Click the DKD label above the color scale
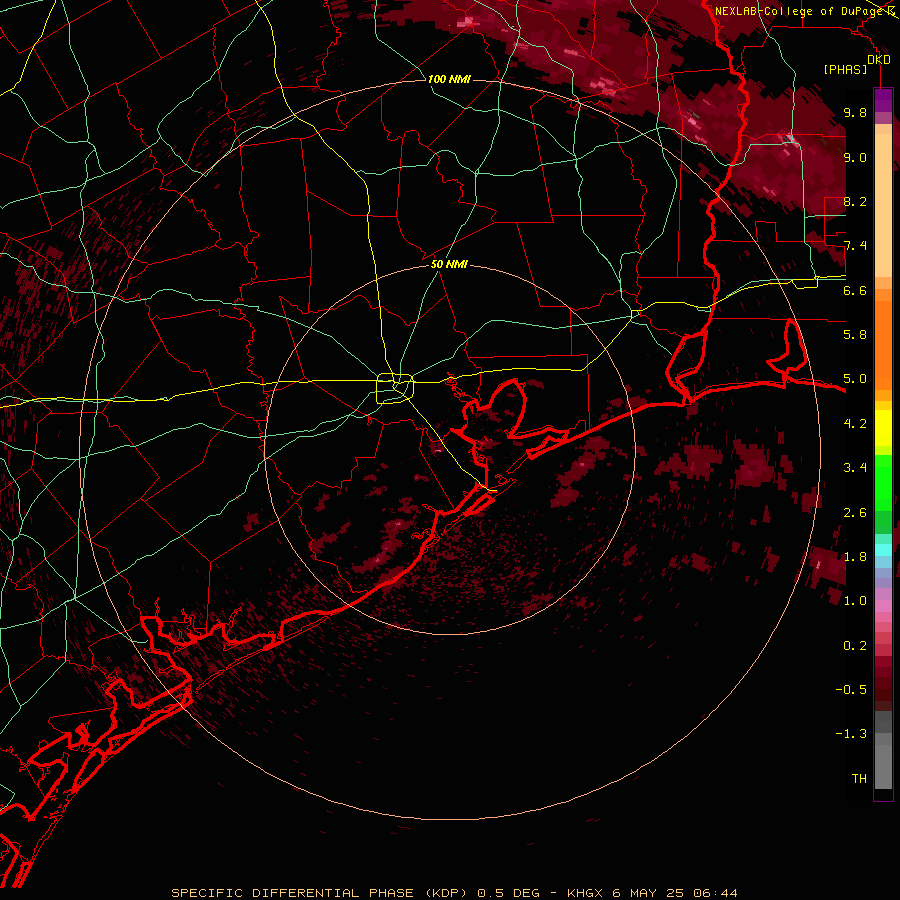The height and width of the screenshot is (900, 900). [879, 60]
